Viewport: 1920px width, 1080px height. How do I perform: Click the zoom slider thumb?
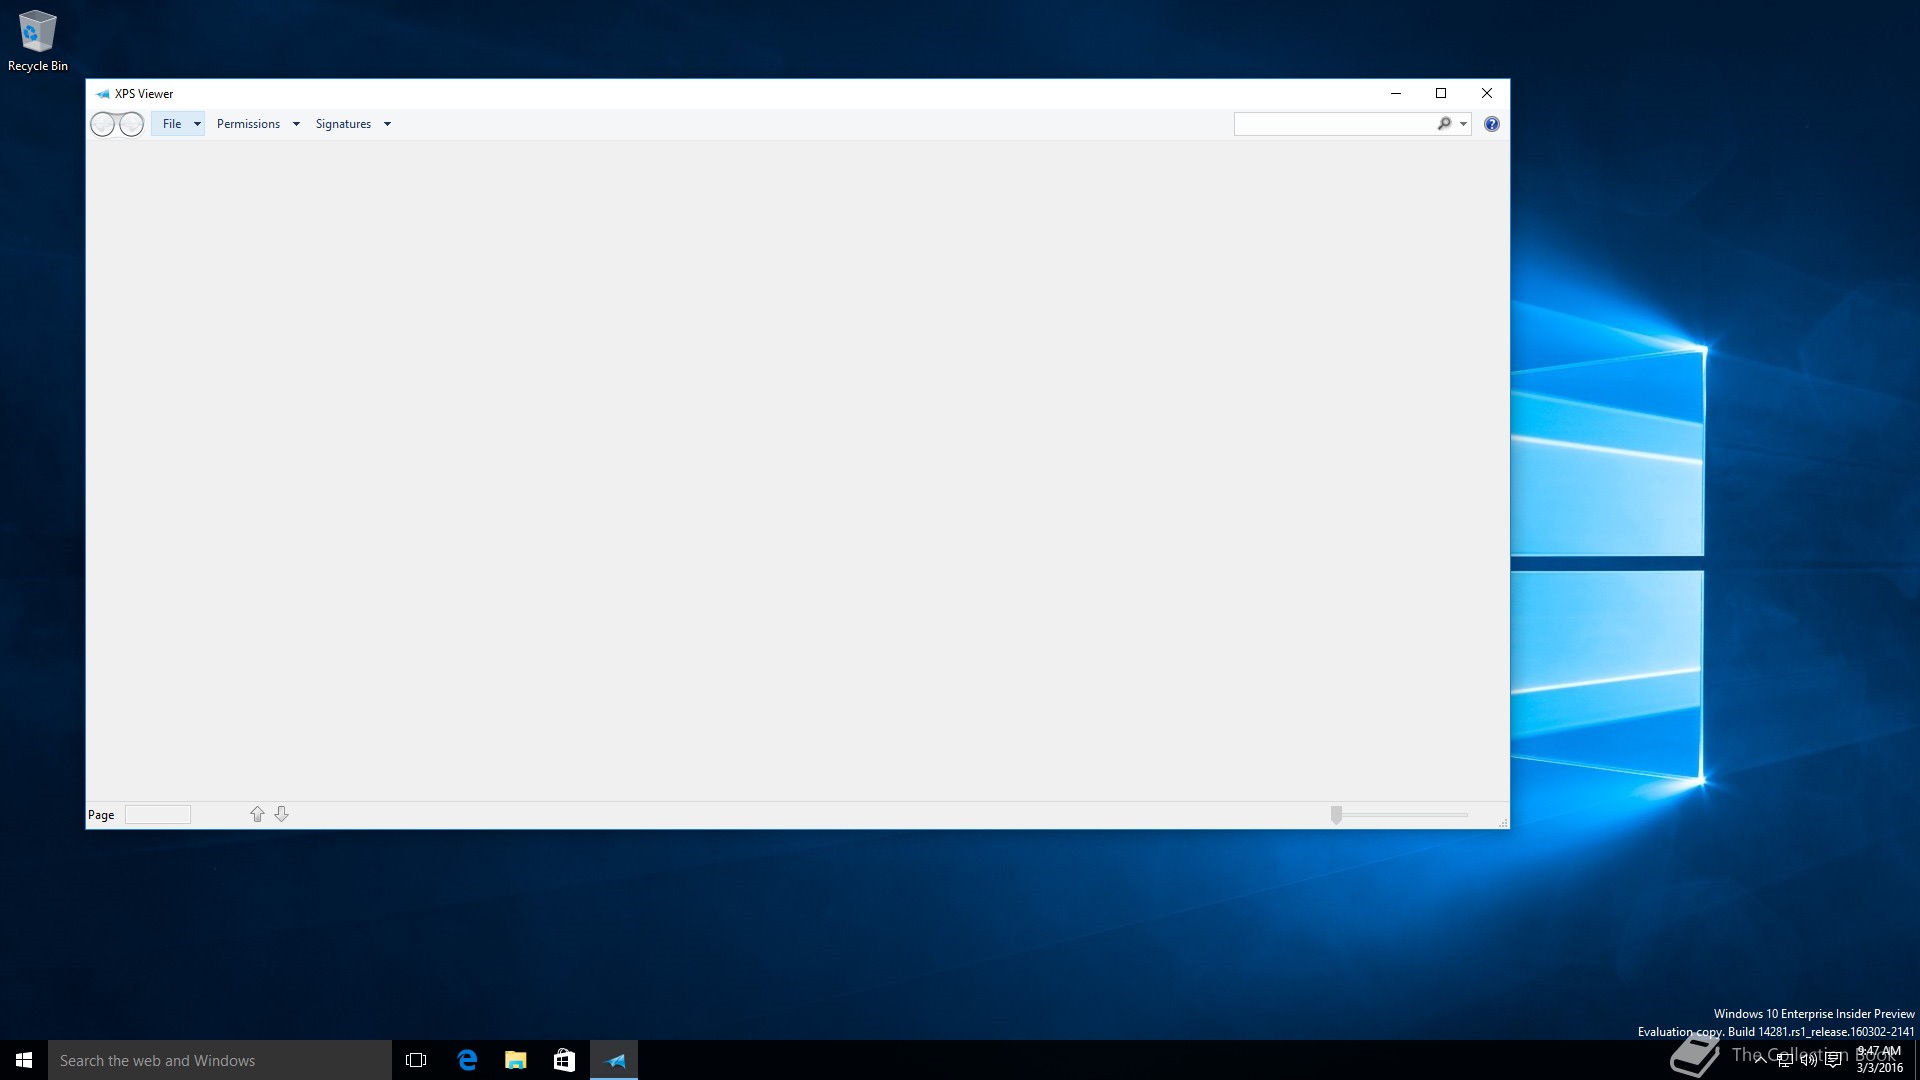1336,815
